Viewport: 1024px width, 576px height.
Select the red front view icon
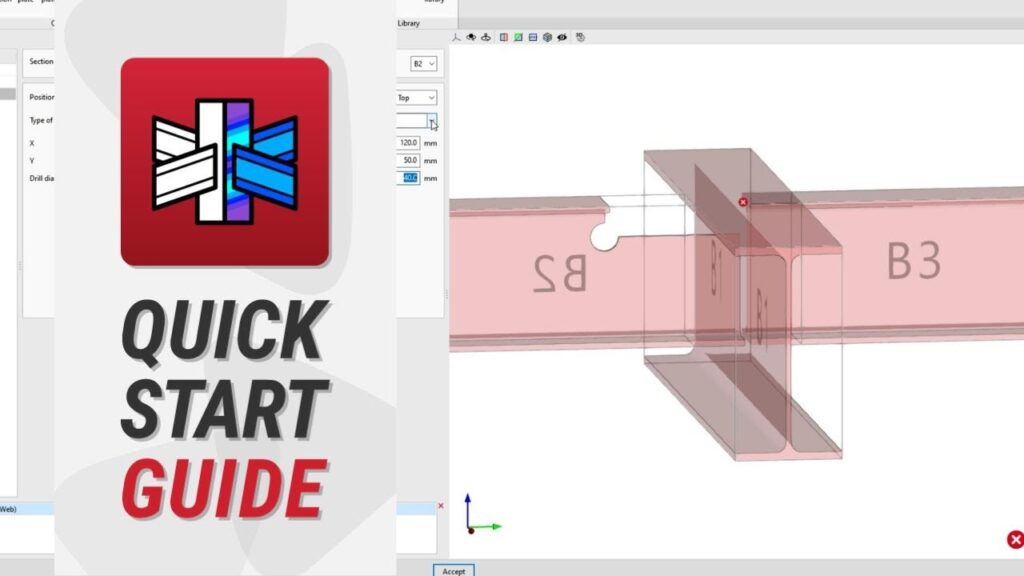pyautogui.click(x=503, y=38)
